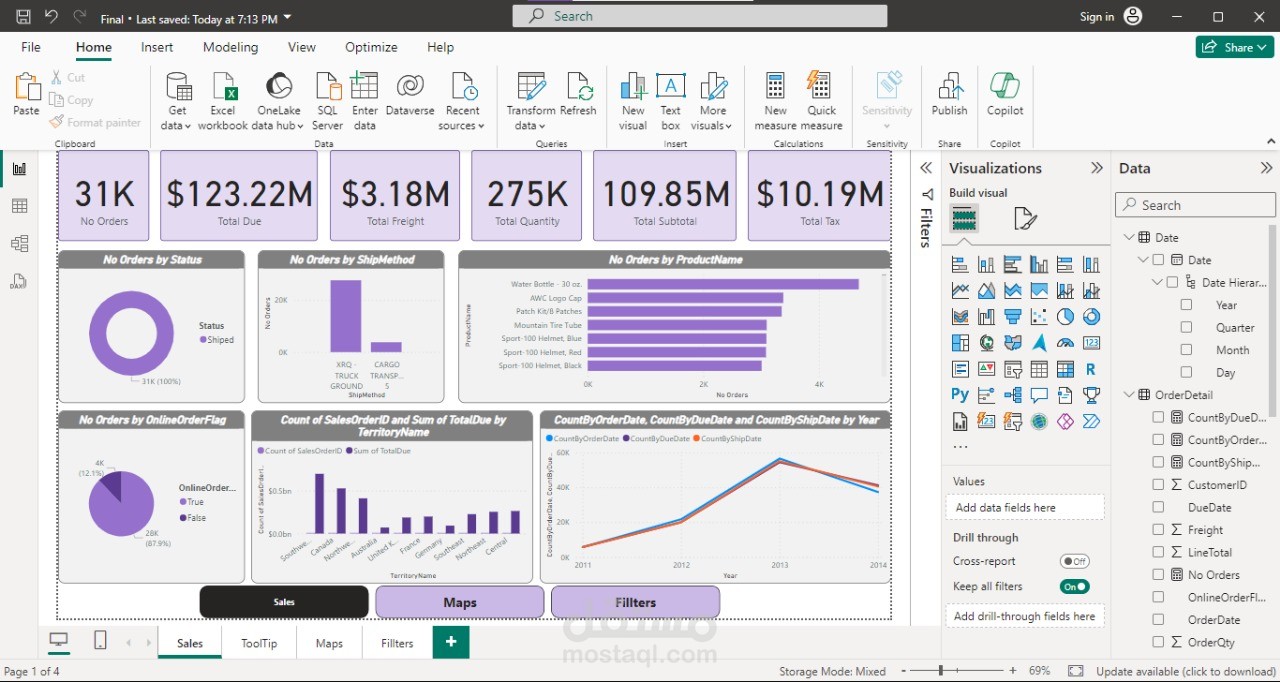Click Update available download link

1186,671
